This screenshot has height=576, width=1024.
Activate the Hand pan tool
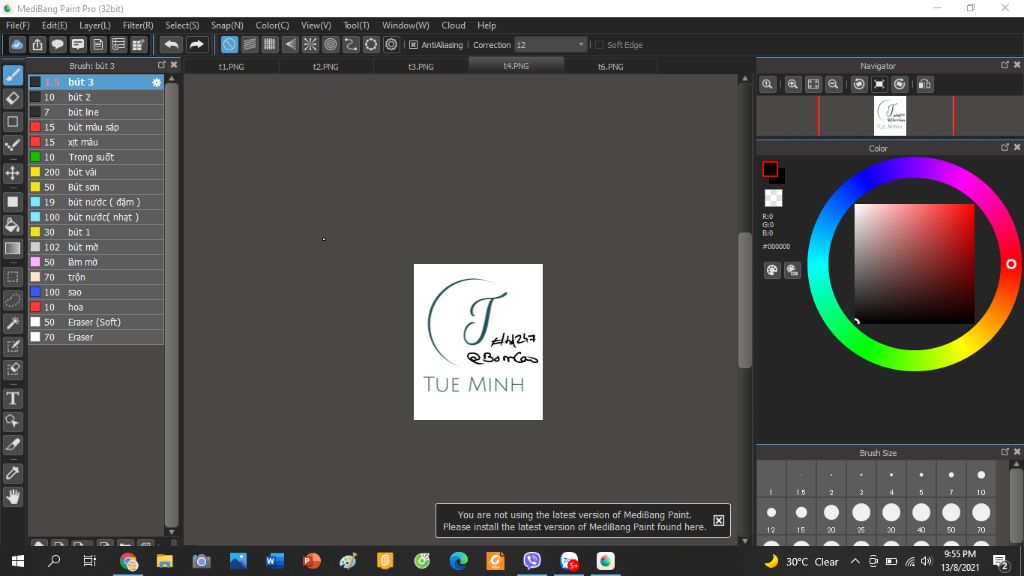point(12,497)
